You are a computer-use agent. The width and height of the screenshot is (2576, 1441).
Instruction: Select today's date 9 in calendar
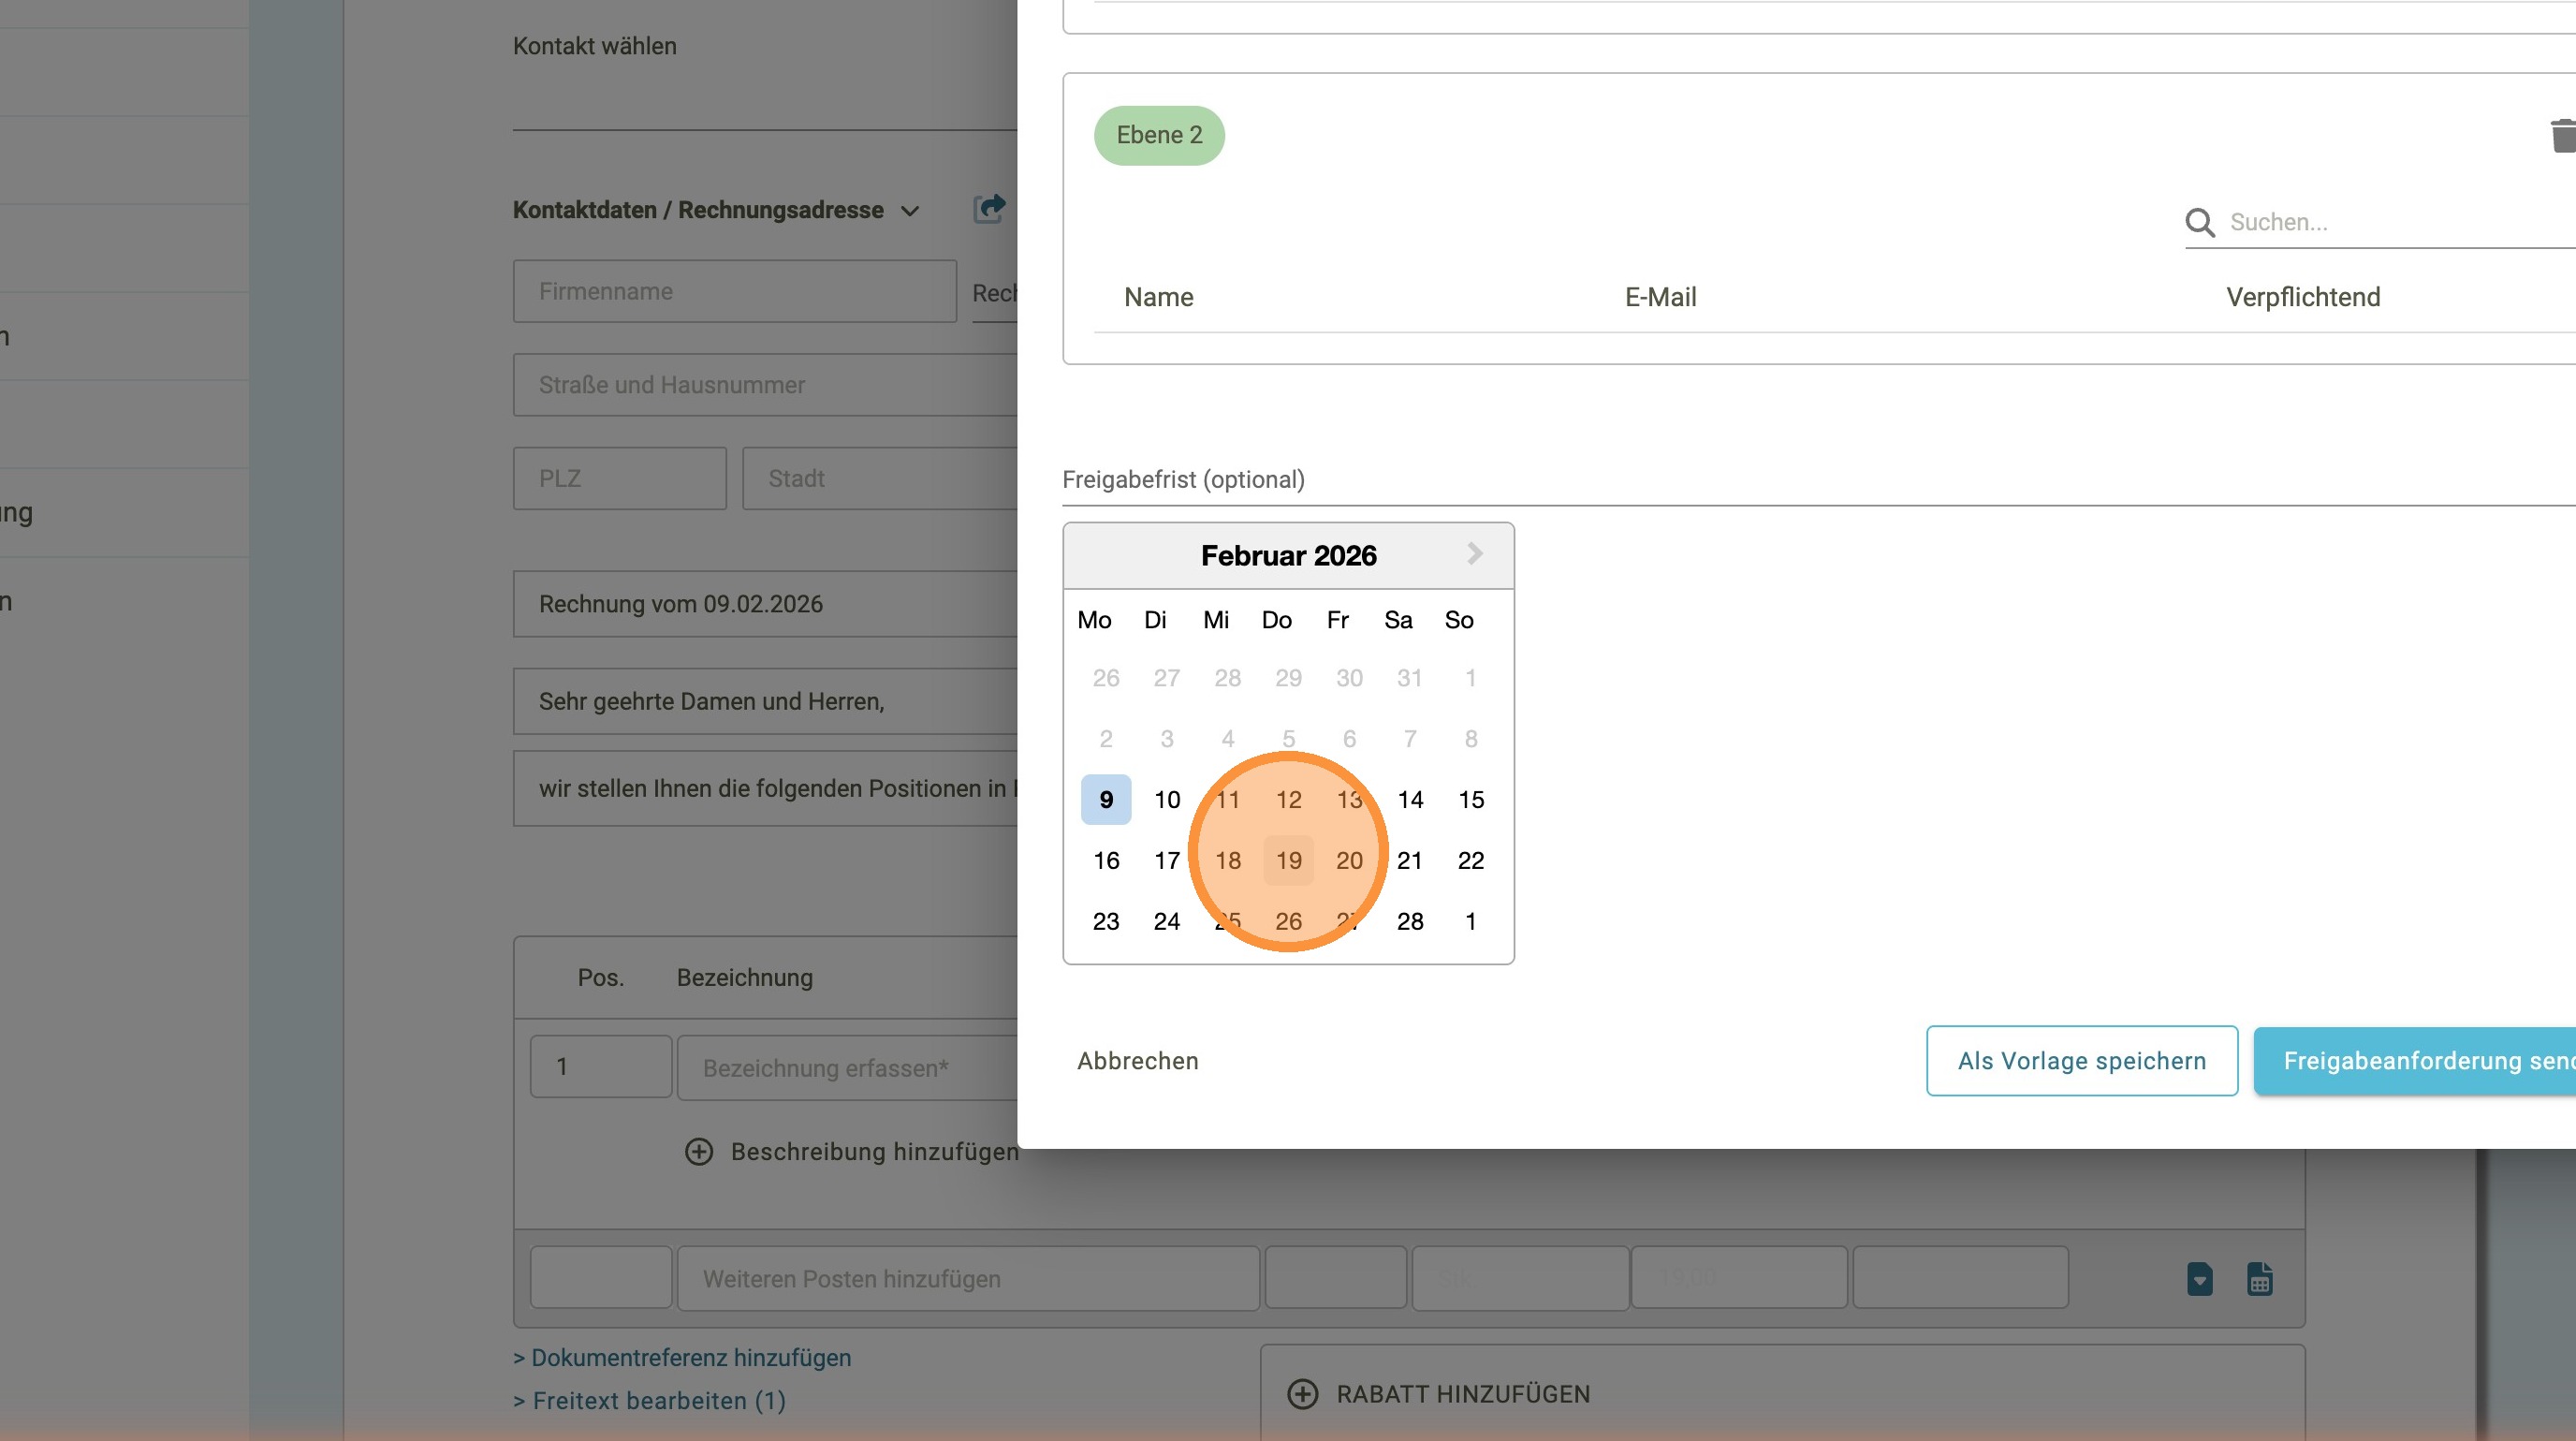click(x=1106, y=800)
